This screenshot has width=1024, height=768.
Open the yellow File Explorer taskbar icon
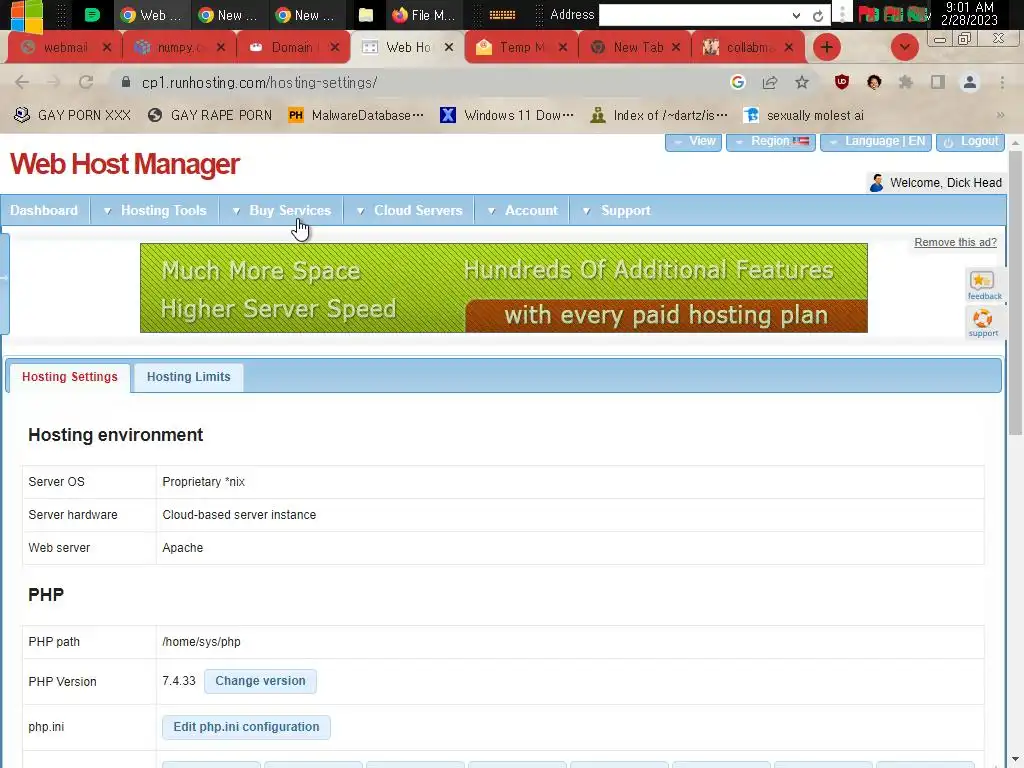click(x=366, y=15)
